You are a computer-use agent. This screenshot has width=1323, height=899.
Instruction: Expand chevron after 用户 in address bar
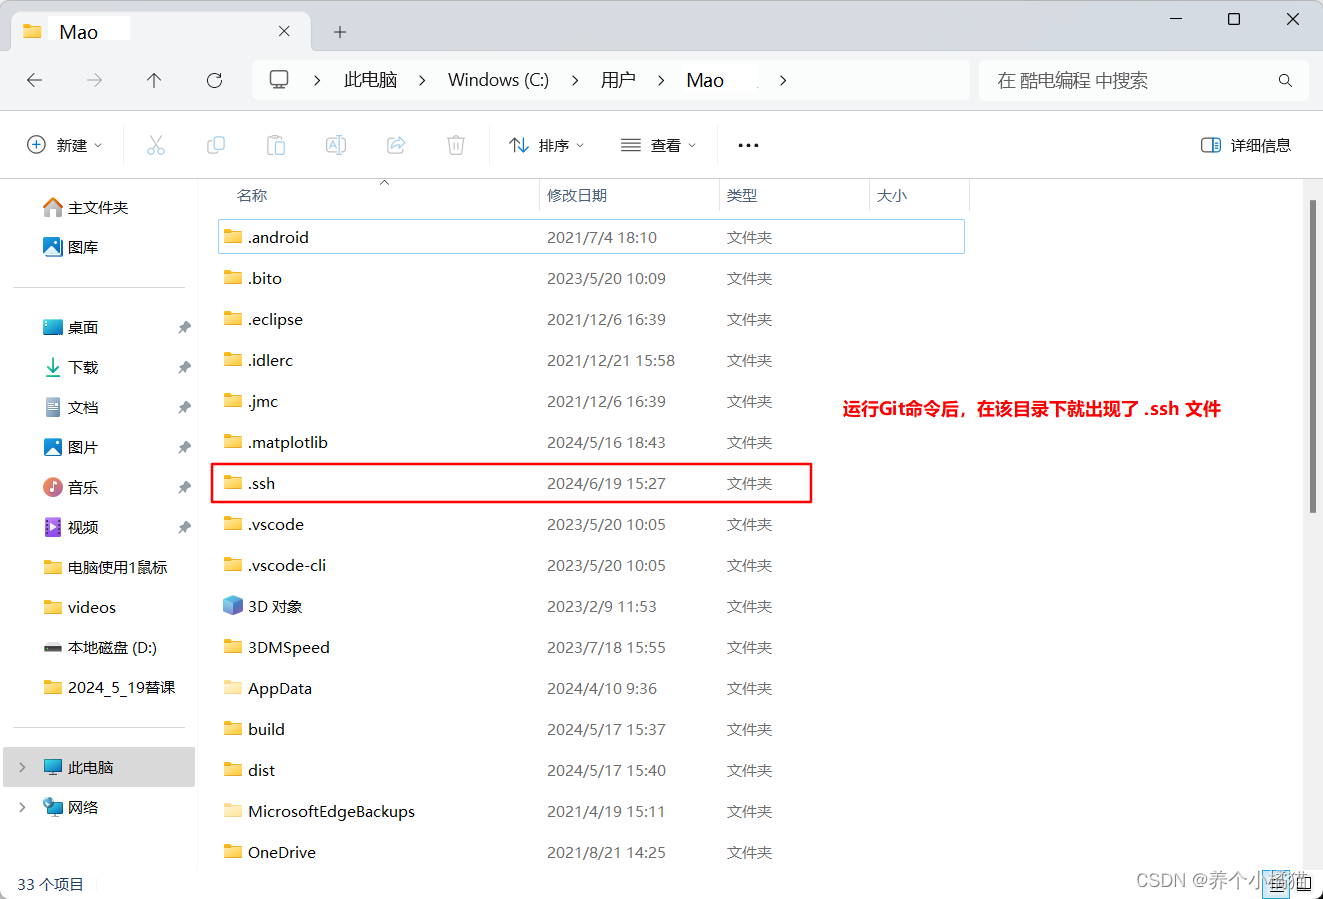661,80
